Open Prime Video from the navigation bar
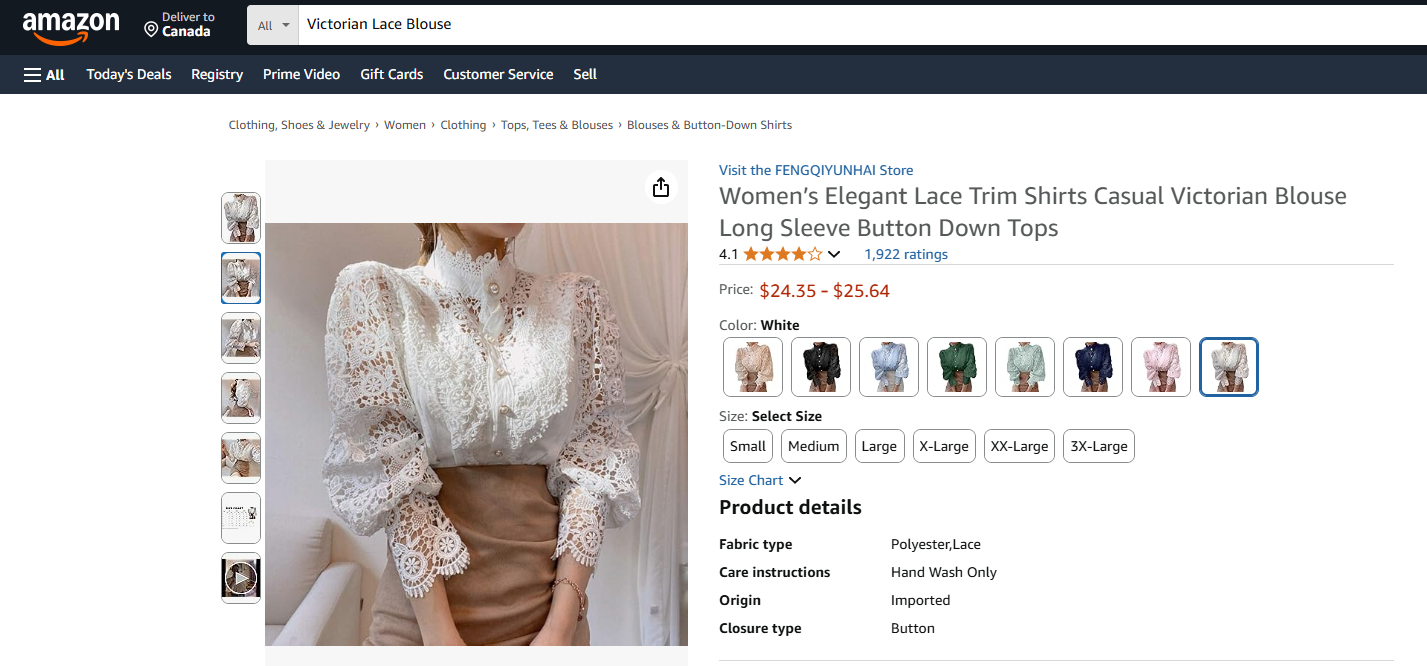The width and height of the screenshot is (1427, 666). [301, 74]
